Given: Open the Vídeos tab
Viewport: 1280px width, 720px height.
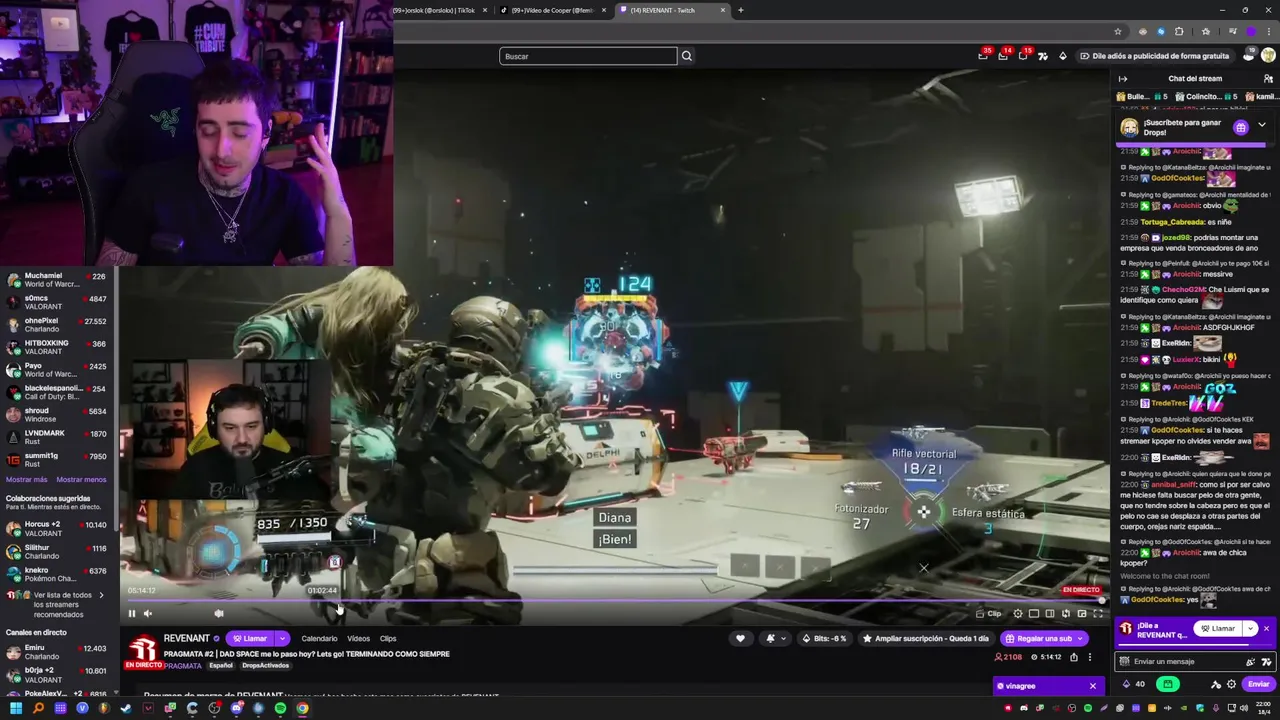Looking at the screenshot, I should (358, 638).
